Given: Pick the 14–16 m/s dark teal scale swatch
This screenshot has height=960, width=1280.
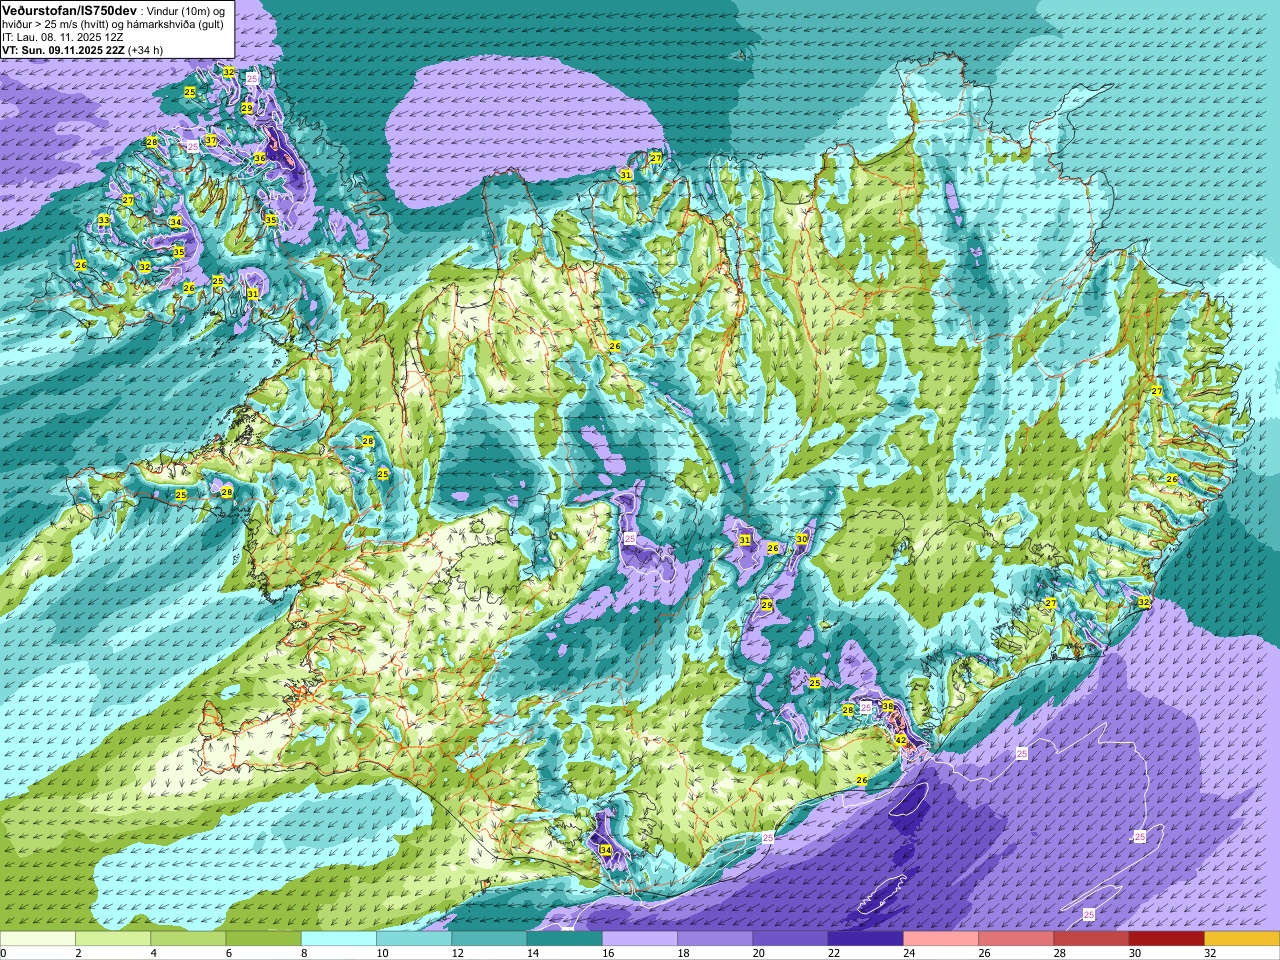Looking at the screenshot, I should (x=564, y=939).
